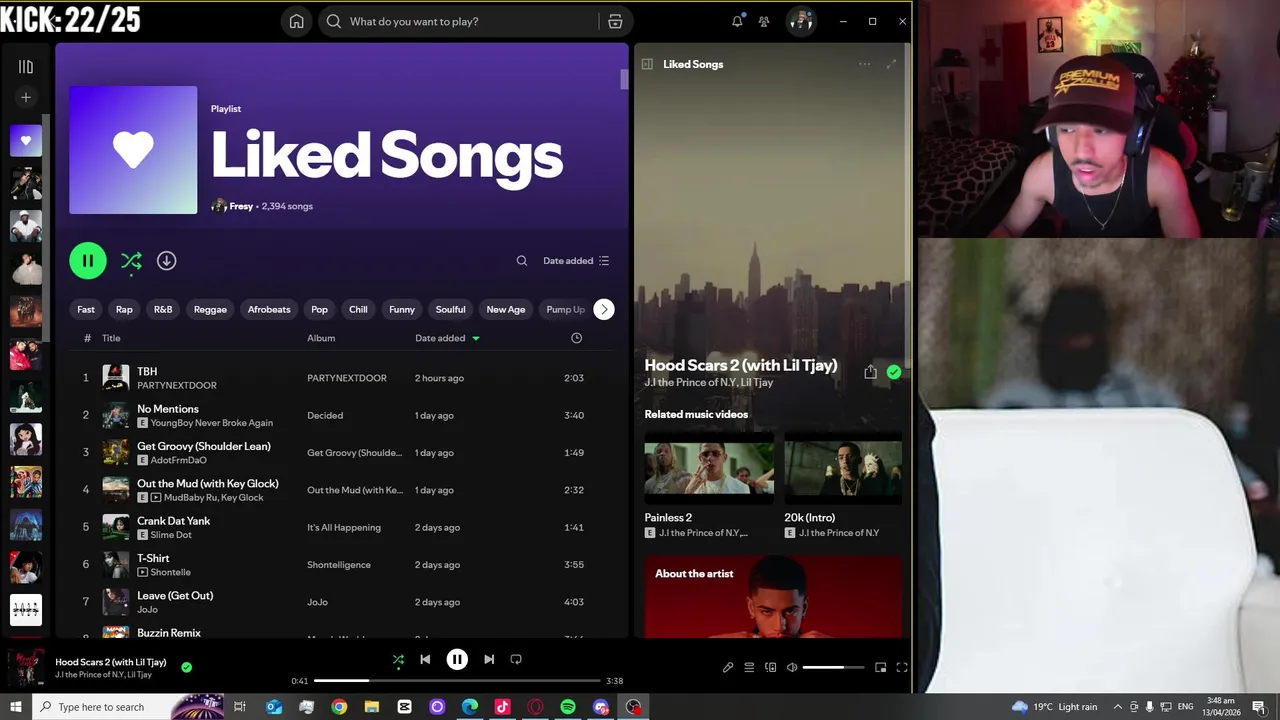This screenshot has height=720, width=1280.
Task: Filter by the Chill tag
Action: coord(358,309)
